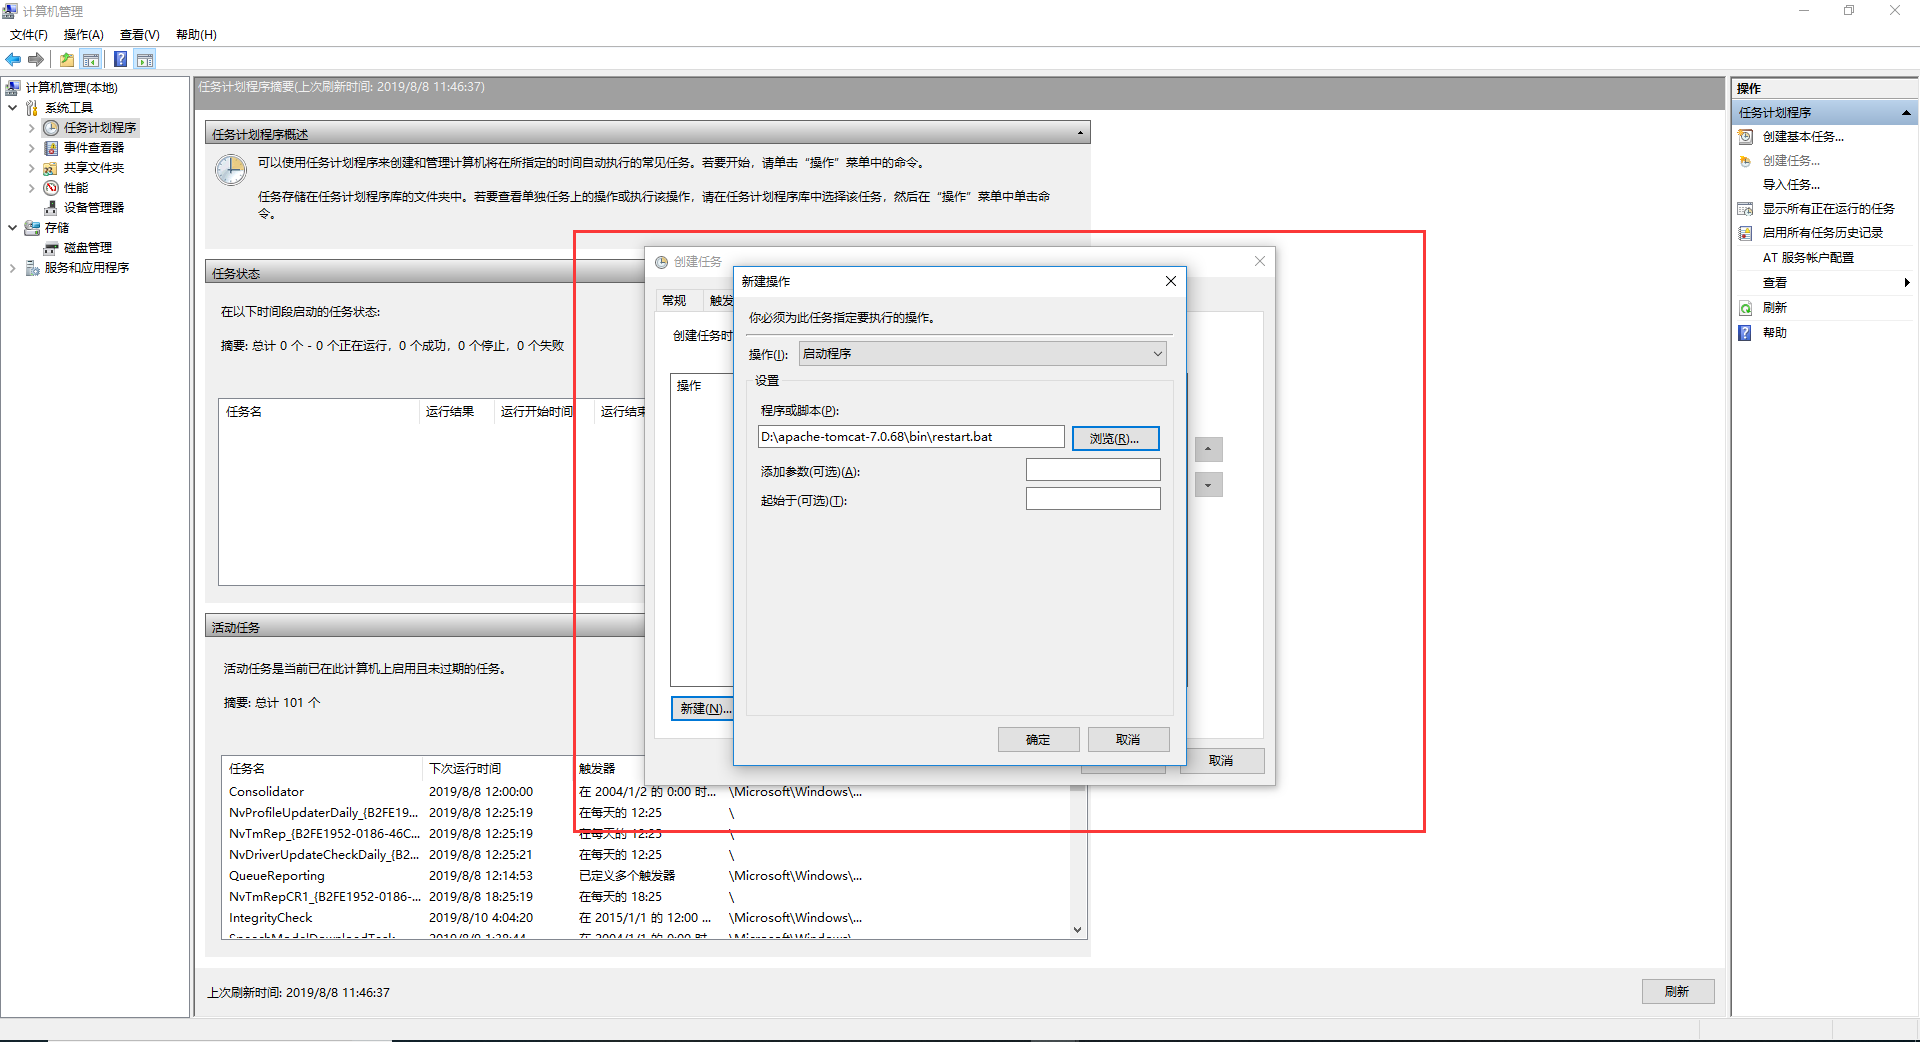Open the 帮助(H) menu
This screenshot has height=1042, width=1920.
(x=196, y=35)
